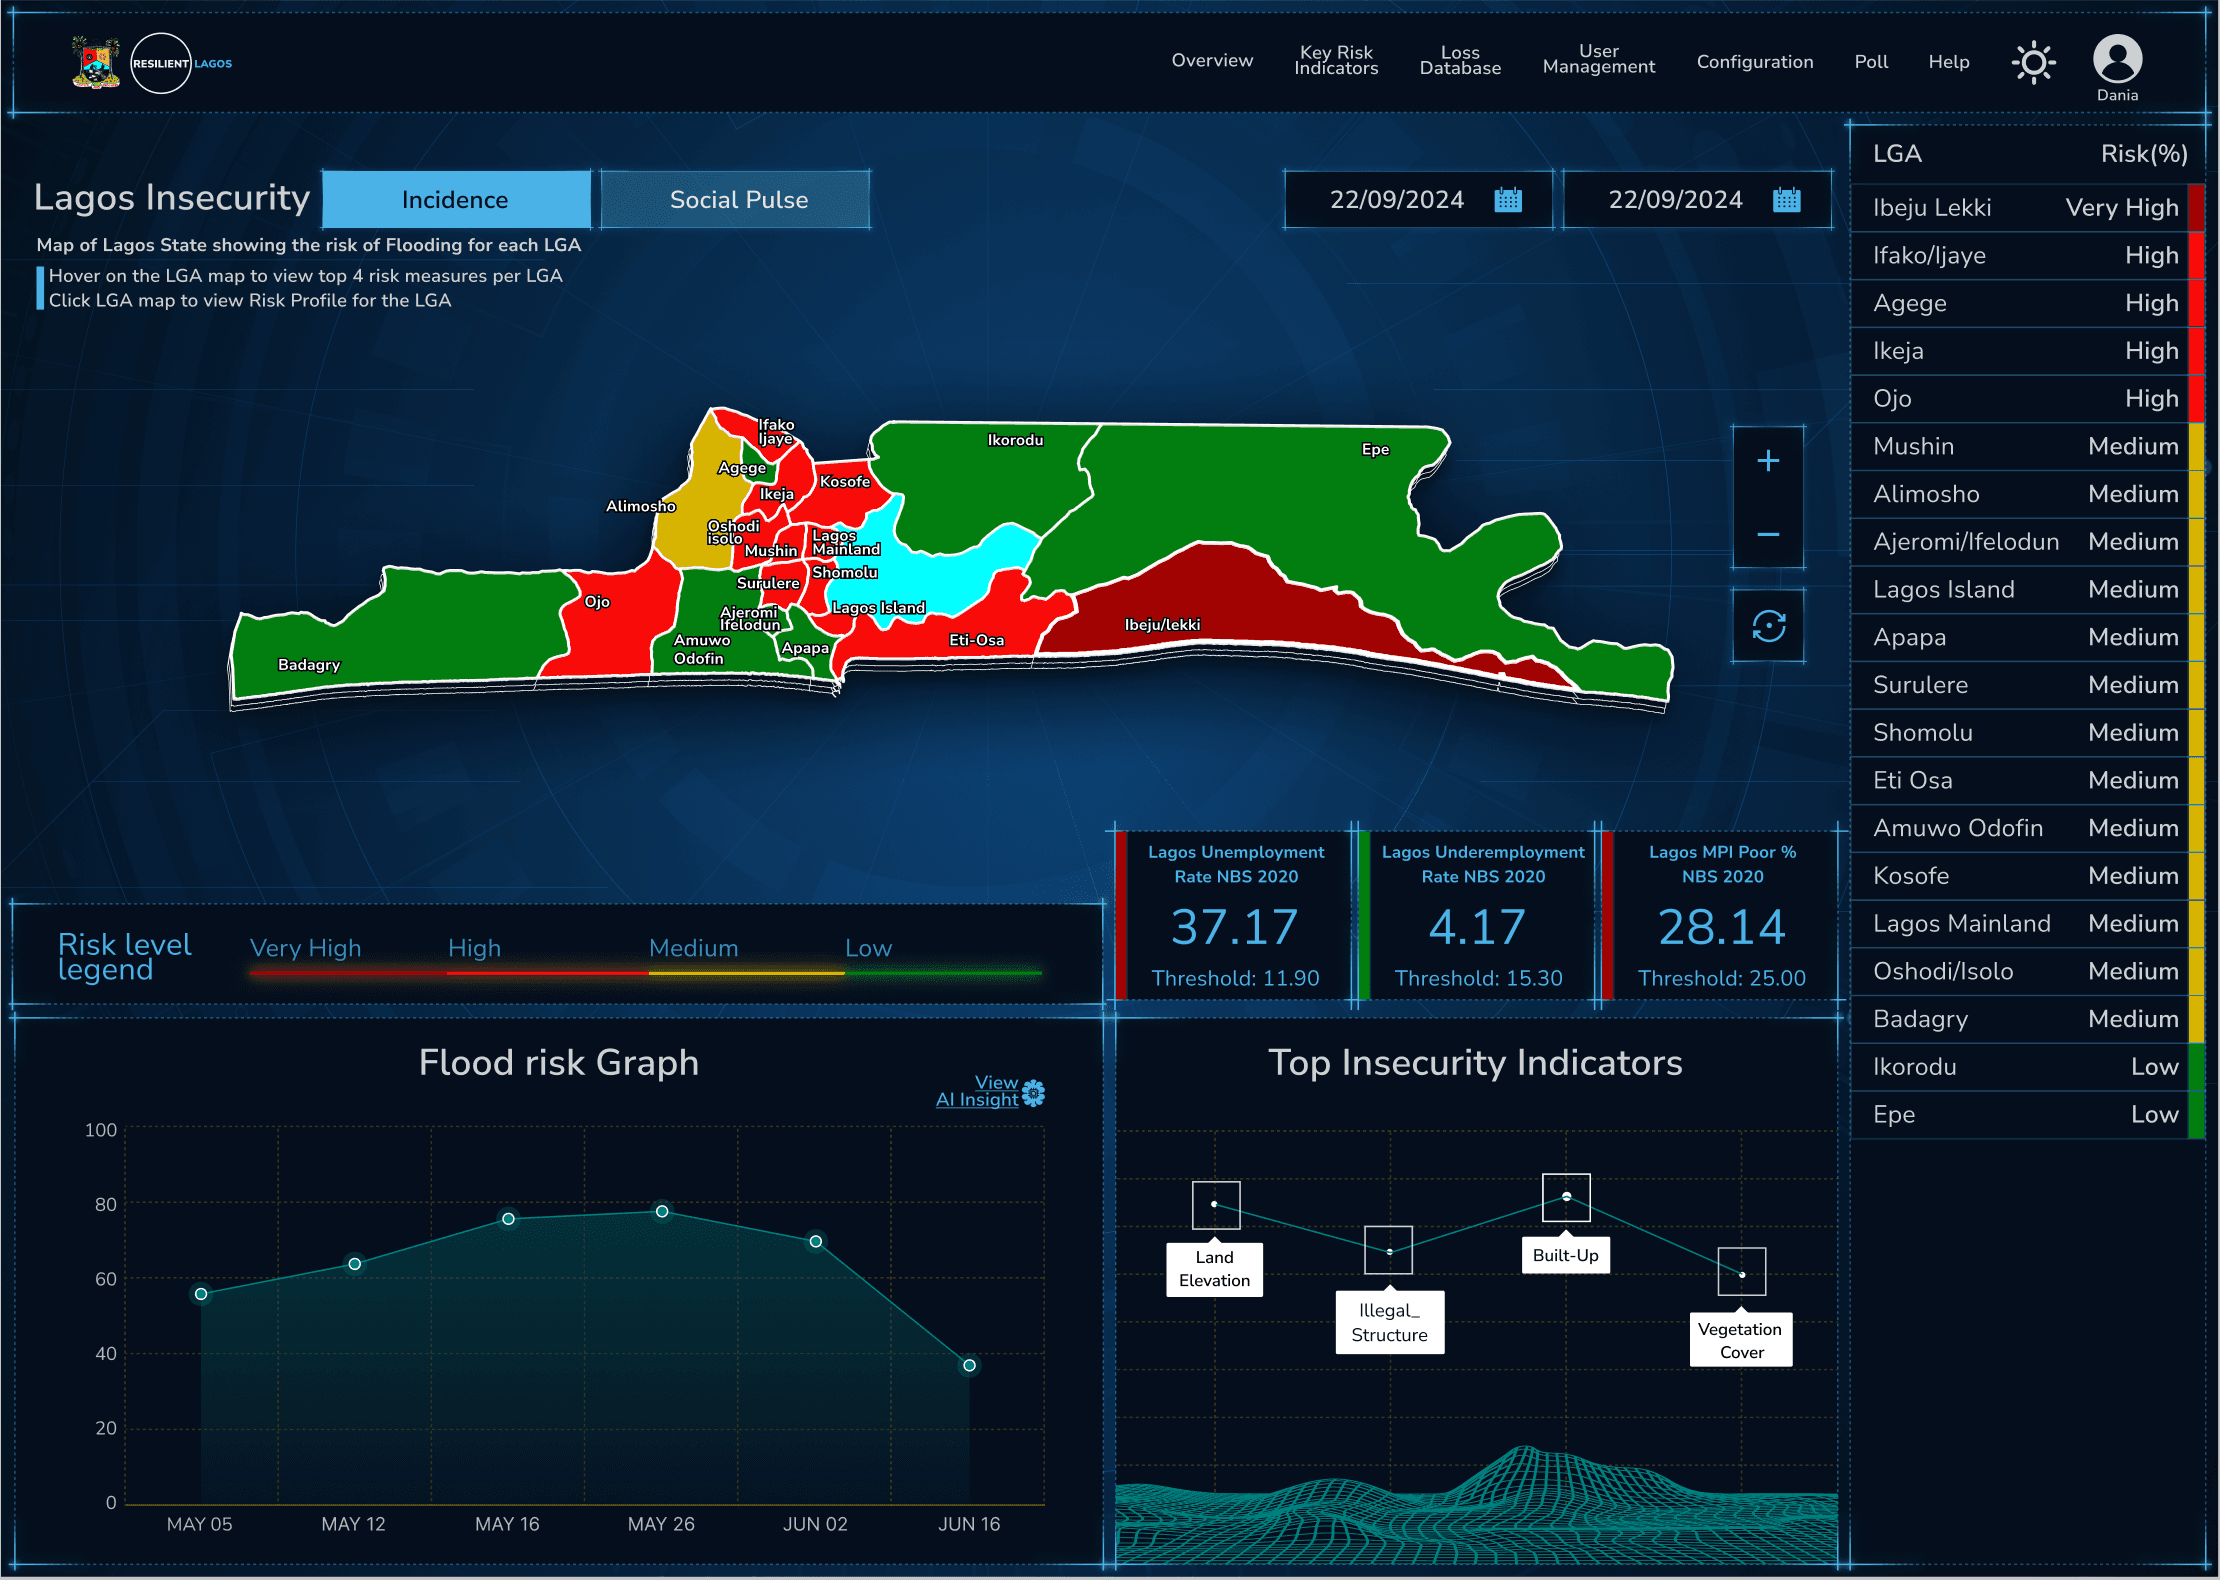Zoom out of the map with minus button
The width and height of the screenshot is (2220, 1580).
(x=1768, y=534)
